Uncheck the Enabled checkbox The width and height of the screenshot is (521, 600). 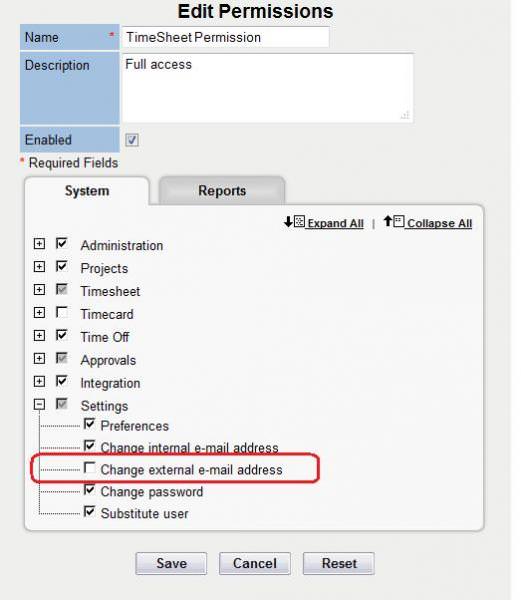click(132, 140)
